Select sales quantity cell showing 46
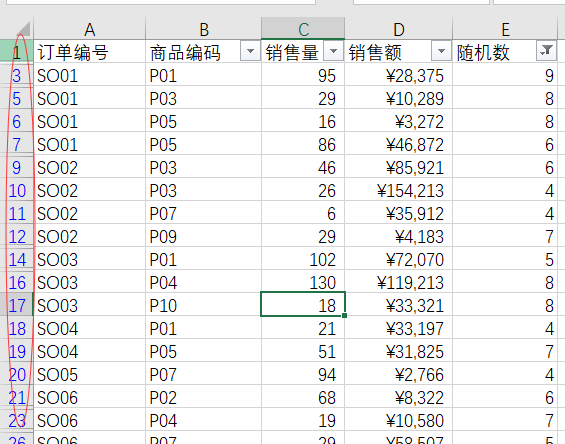This screenshot has width=565, height=444. tap(303, 167)
